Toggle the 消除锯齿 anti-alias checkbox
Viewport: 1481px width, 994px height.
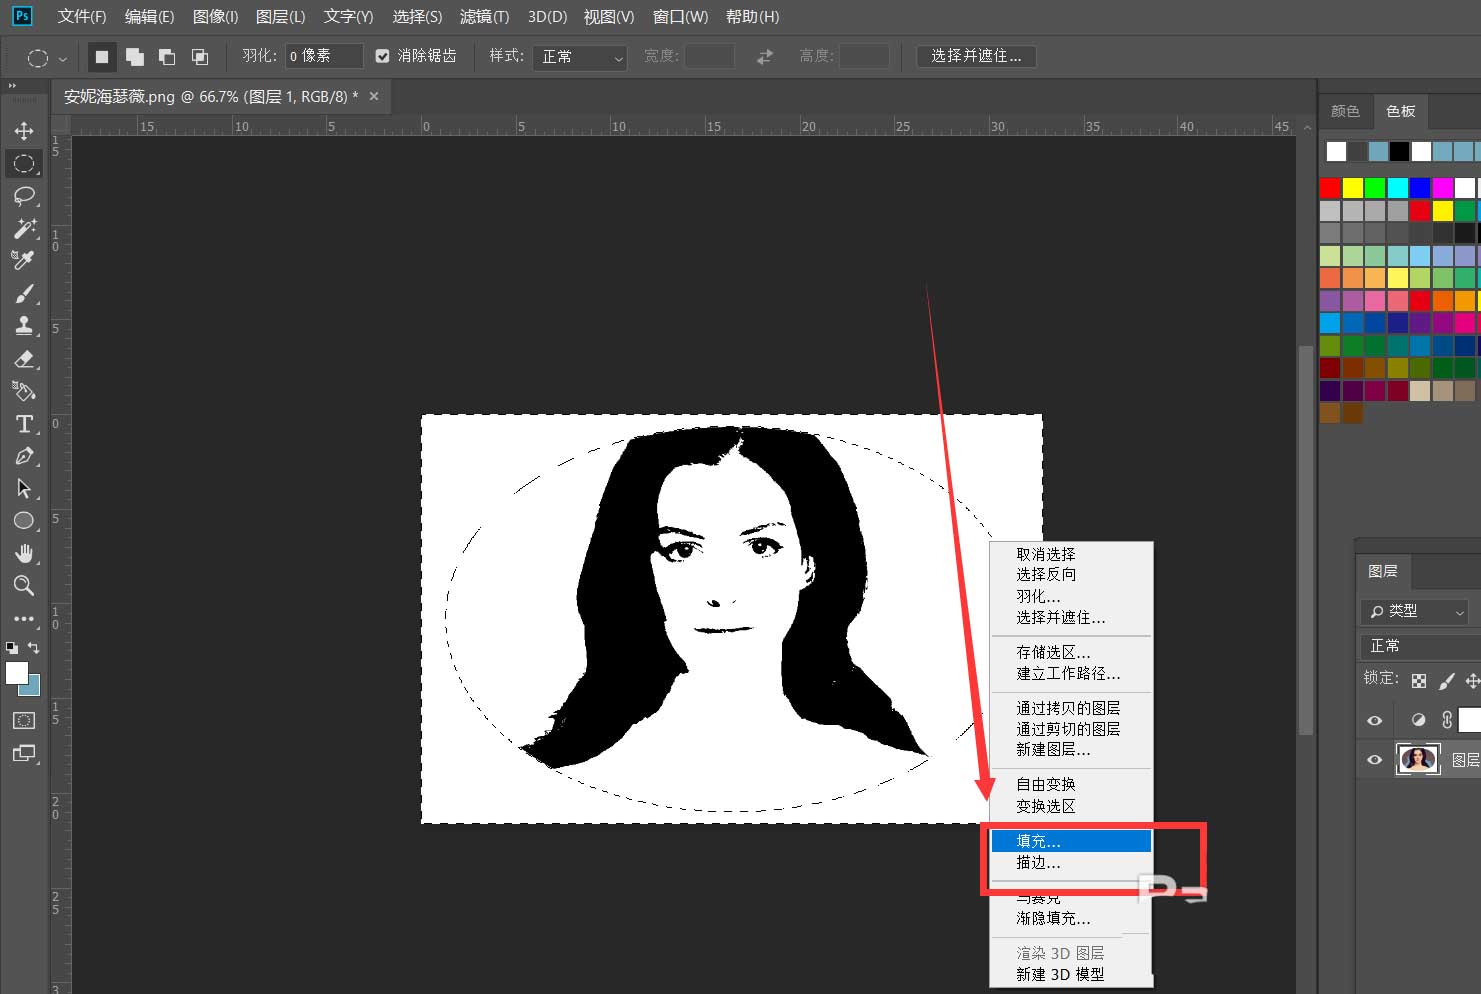382,57
